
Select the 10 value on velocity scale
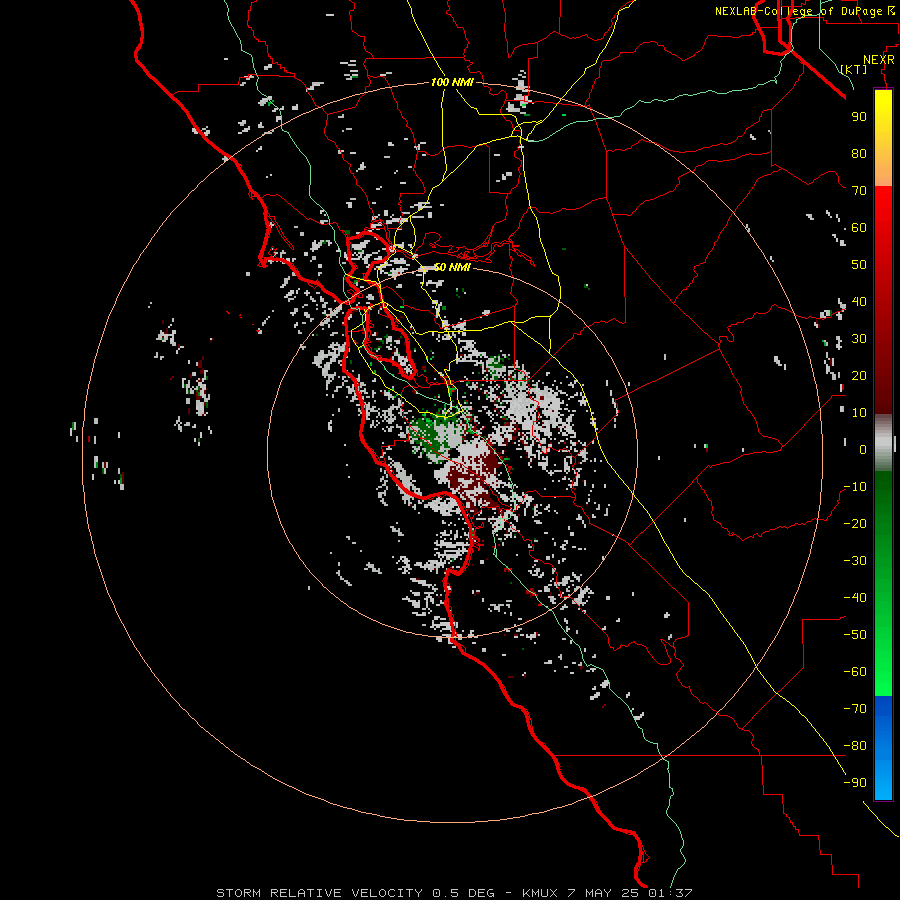coord(859,413)
